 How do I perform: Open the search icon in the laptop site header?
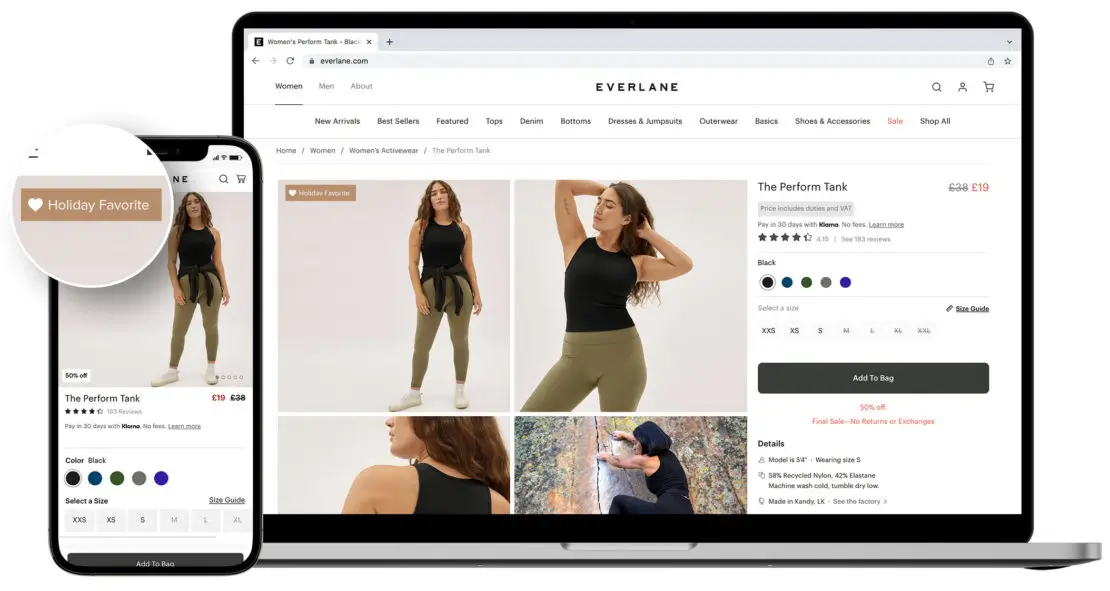pyautogui.click(x=936, y=87)
